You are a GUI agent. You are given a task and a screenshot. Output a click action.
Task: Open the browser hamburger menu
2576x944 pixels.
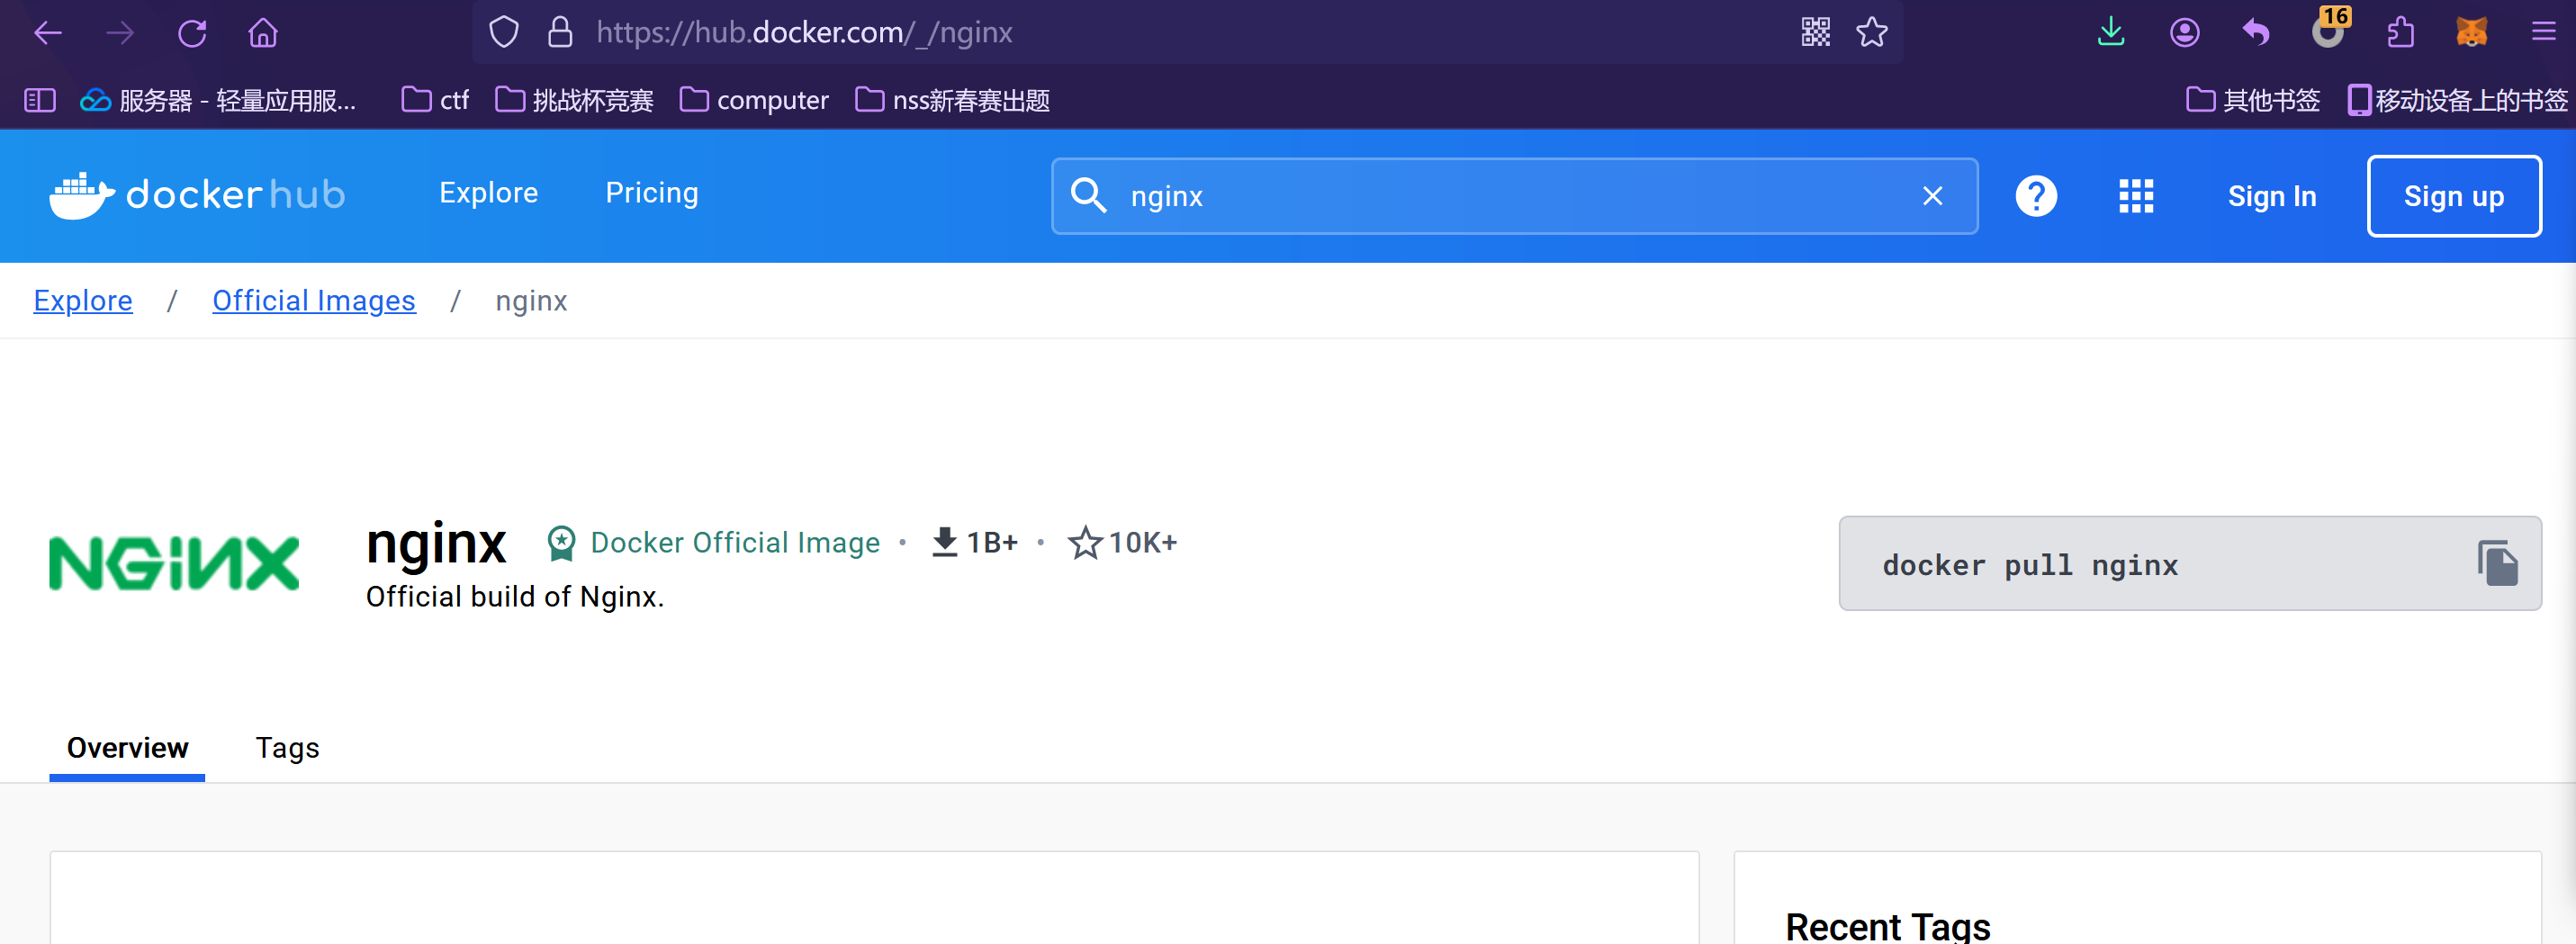tap(2544, 32)
